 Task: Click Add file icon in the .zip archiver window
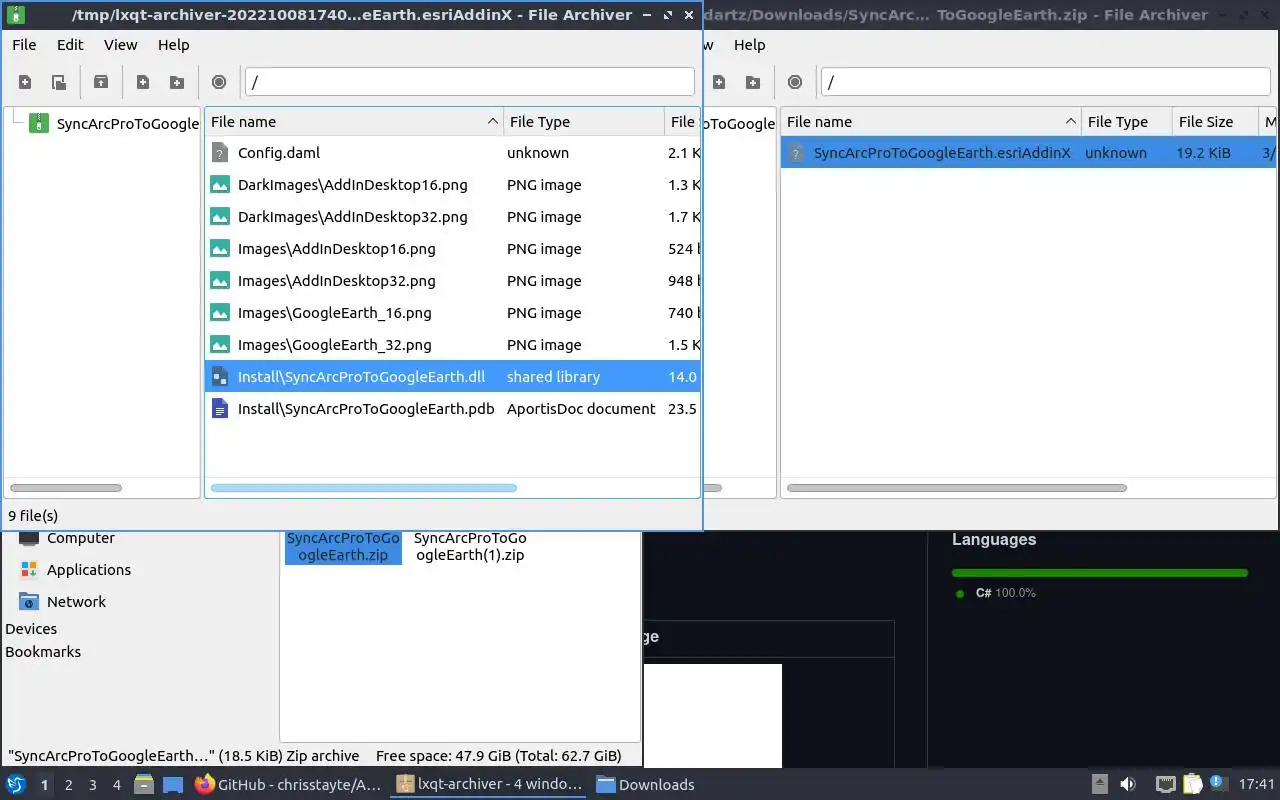click(719, 82)
